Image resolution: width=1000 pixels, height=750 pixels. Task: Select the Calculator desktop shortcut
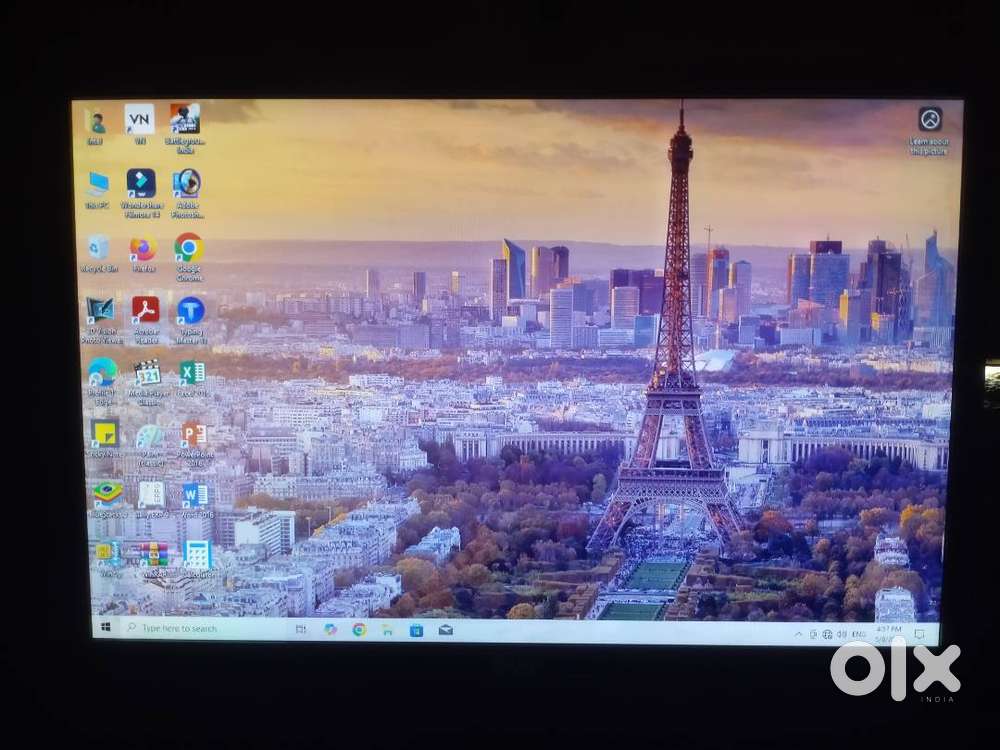197,555
